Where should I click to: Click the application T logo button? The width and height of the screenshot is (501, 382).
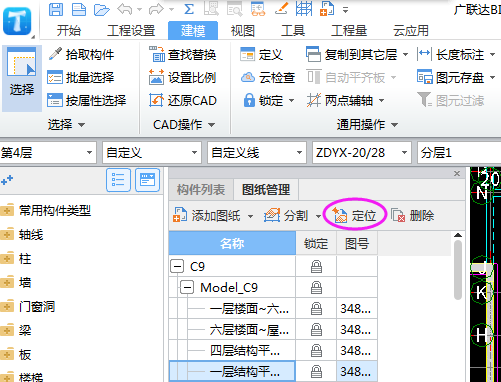tap(17, 22)
